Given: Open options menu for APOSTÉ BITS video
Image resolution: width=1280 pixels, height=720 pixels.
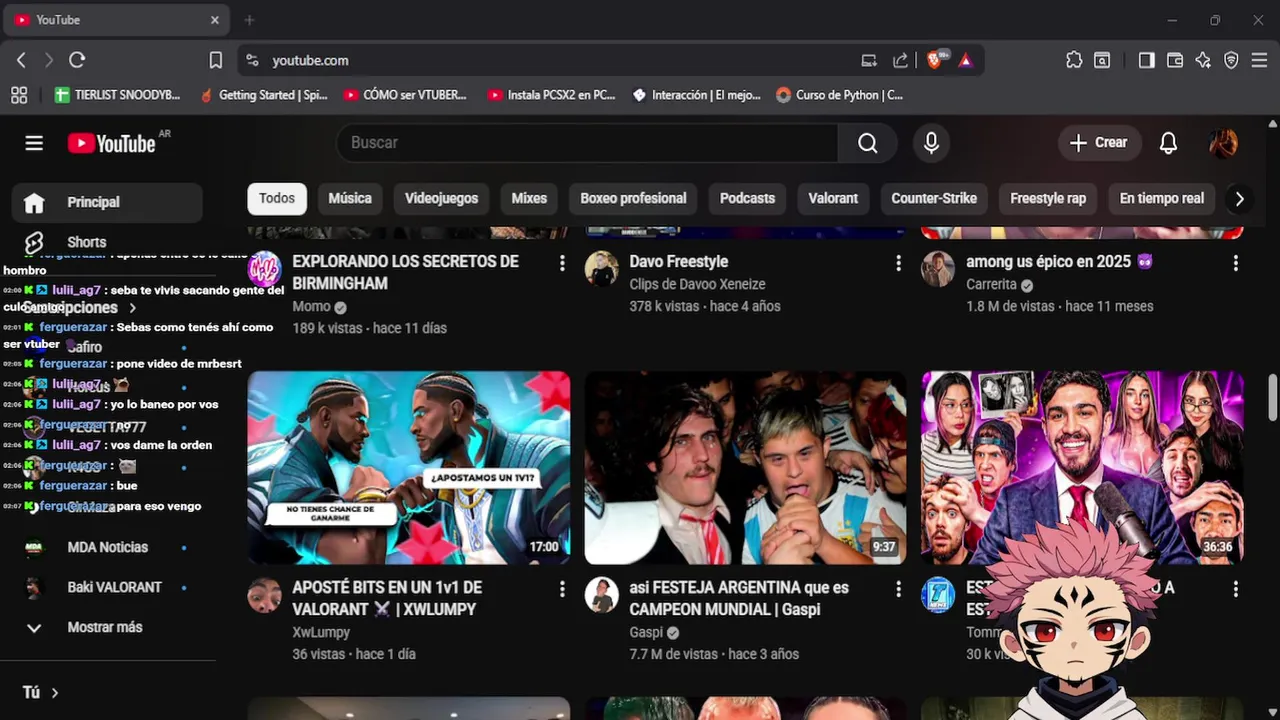Looking at the screenshot, I should 562,589.
